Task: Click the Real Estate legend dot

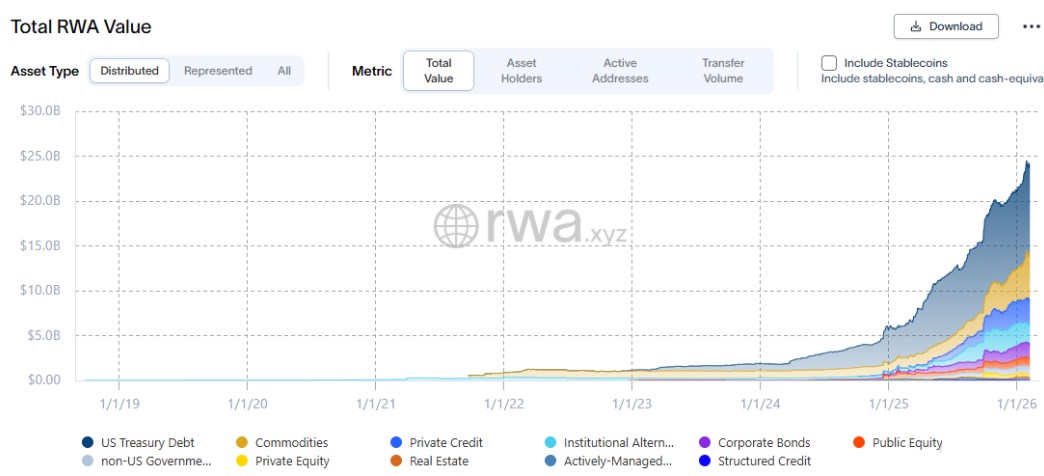Action: pyautogui.click(x=397, y=461)
